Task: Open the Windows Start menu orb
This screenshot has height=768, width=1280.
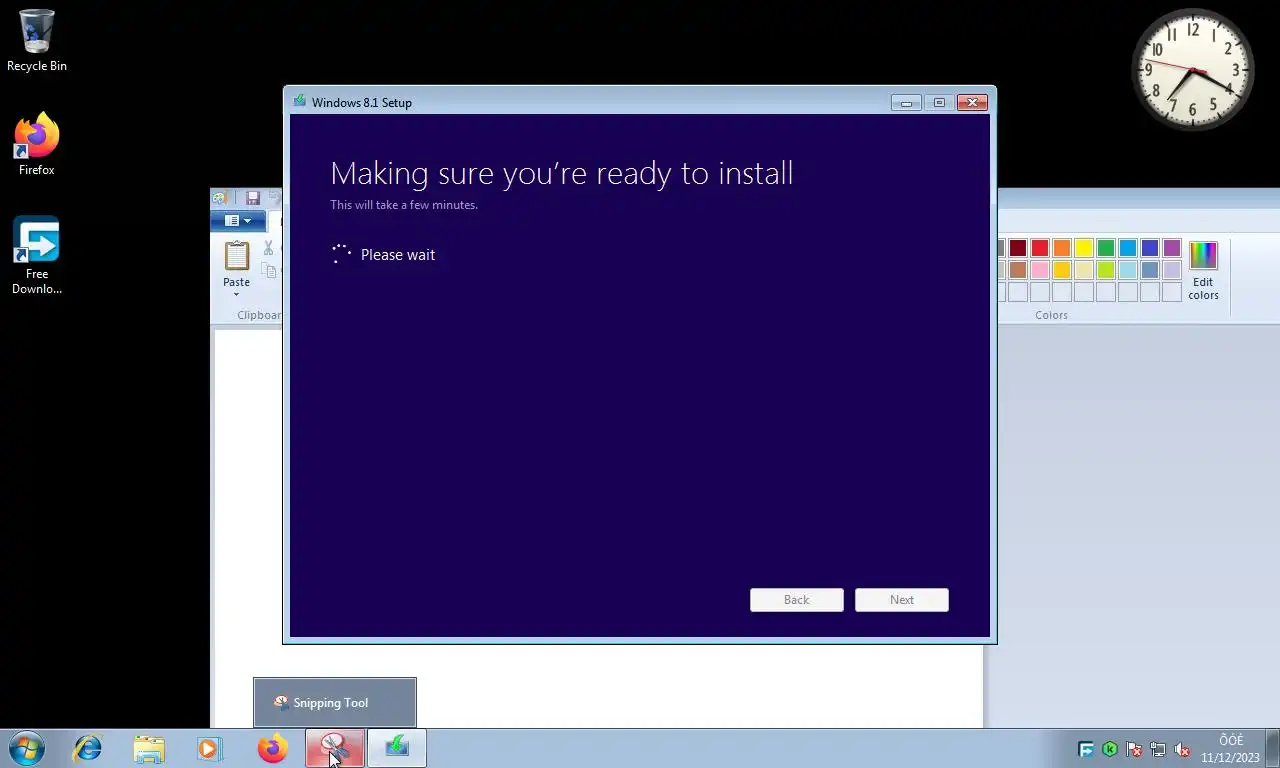Action: pyautogui.click(x=26, y=748)
